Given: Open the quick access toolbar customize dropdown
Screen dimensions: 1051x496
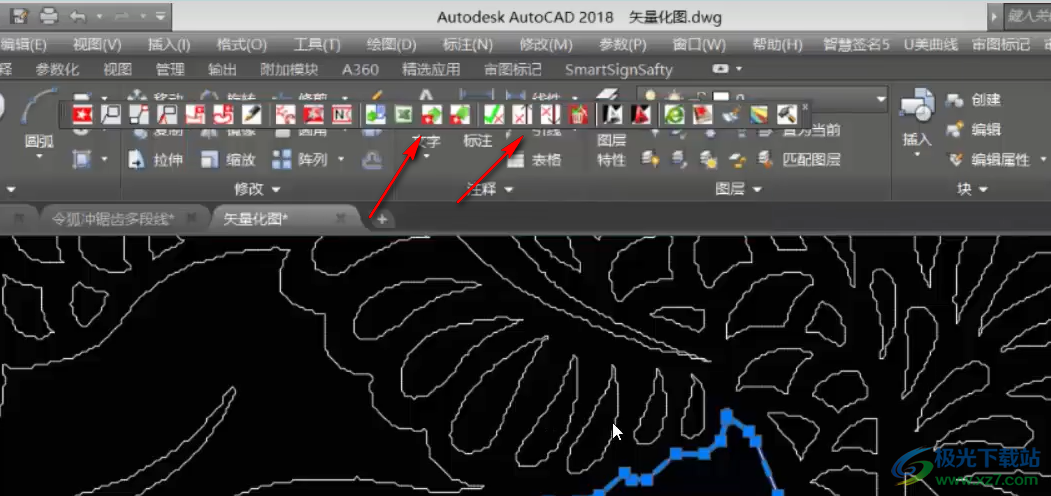Looking at the screenshot, I should (159, 15).
